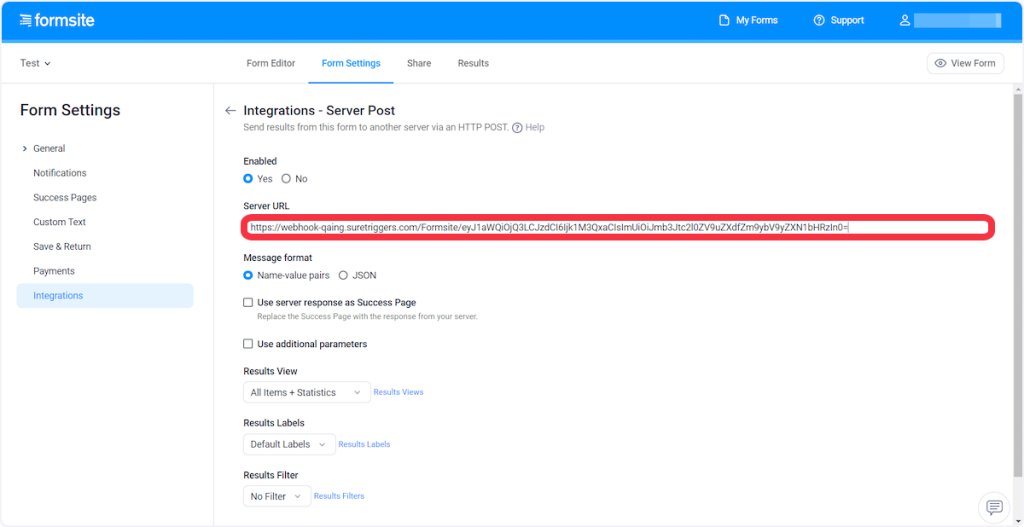
Task: Click the user account icon
Action: (x=905, y=20)
